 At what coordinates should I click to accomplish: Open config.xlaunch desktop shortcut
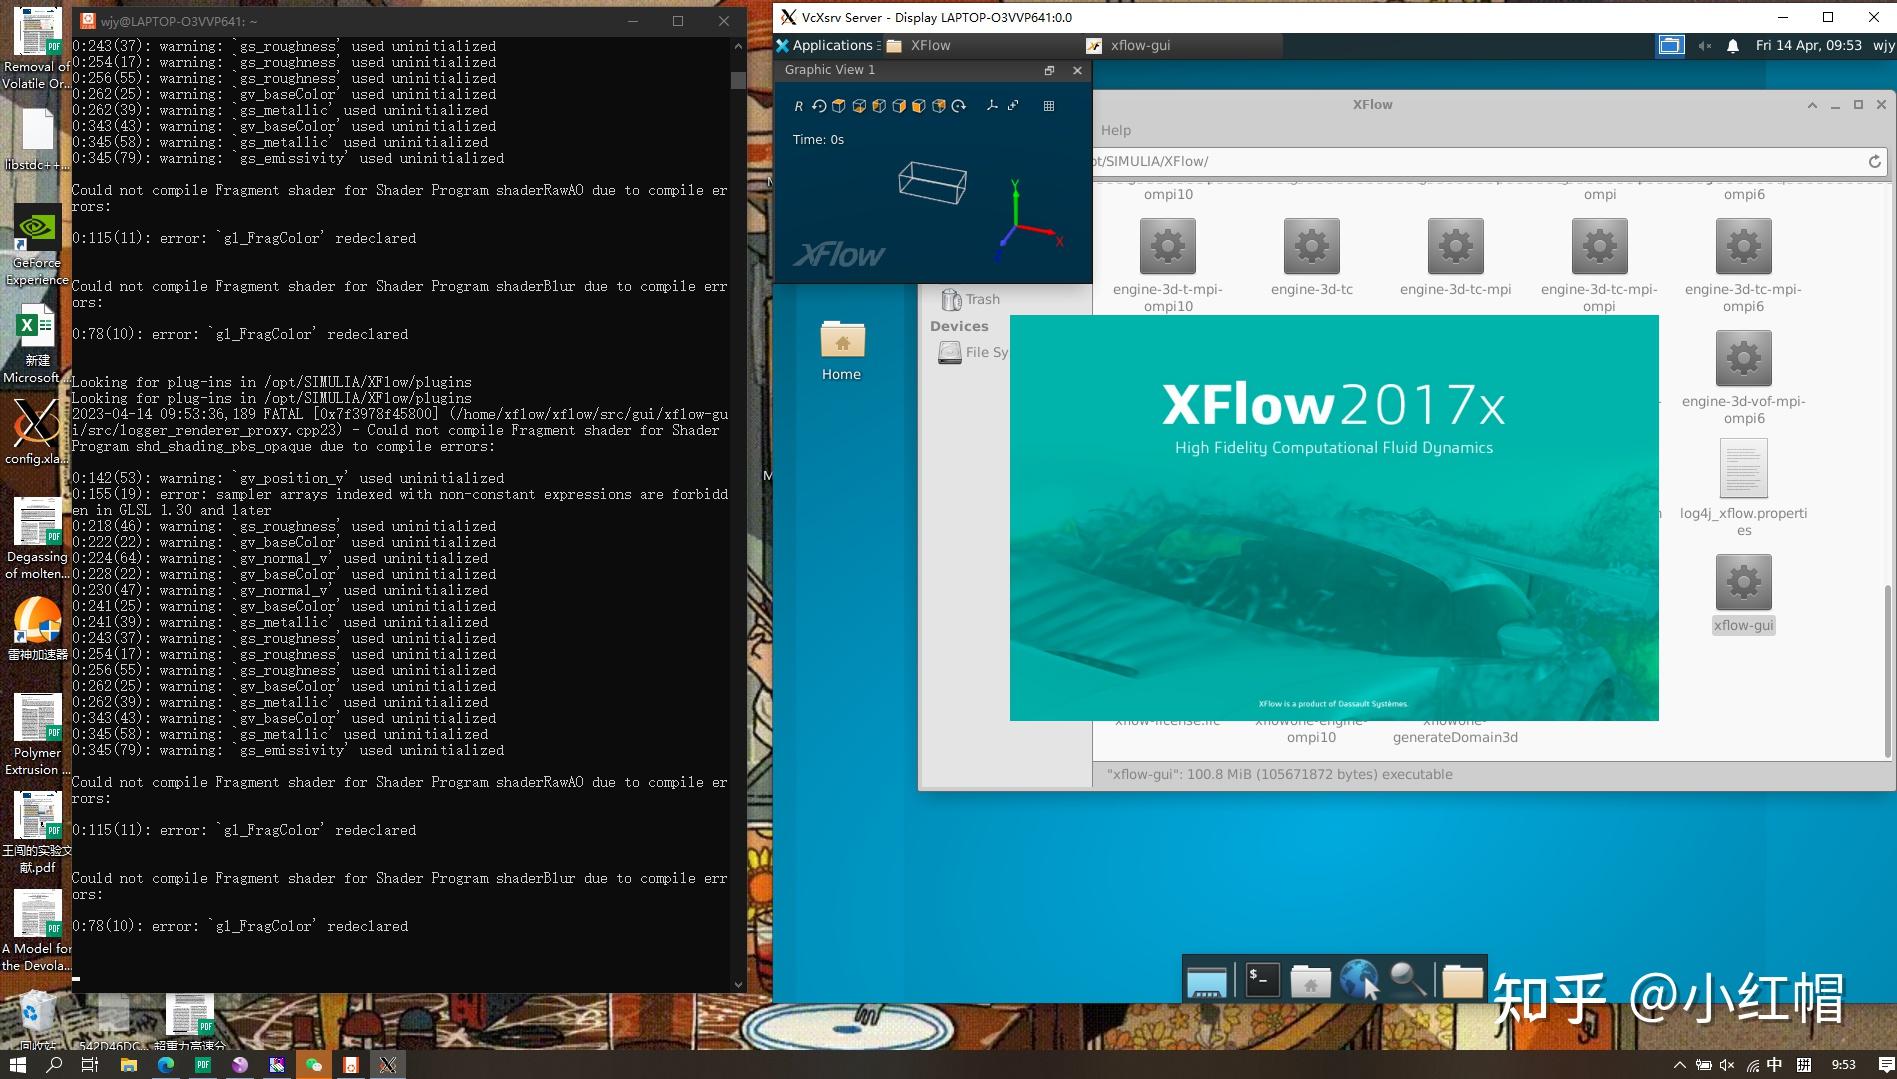[x=37, y=432]
